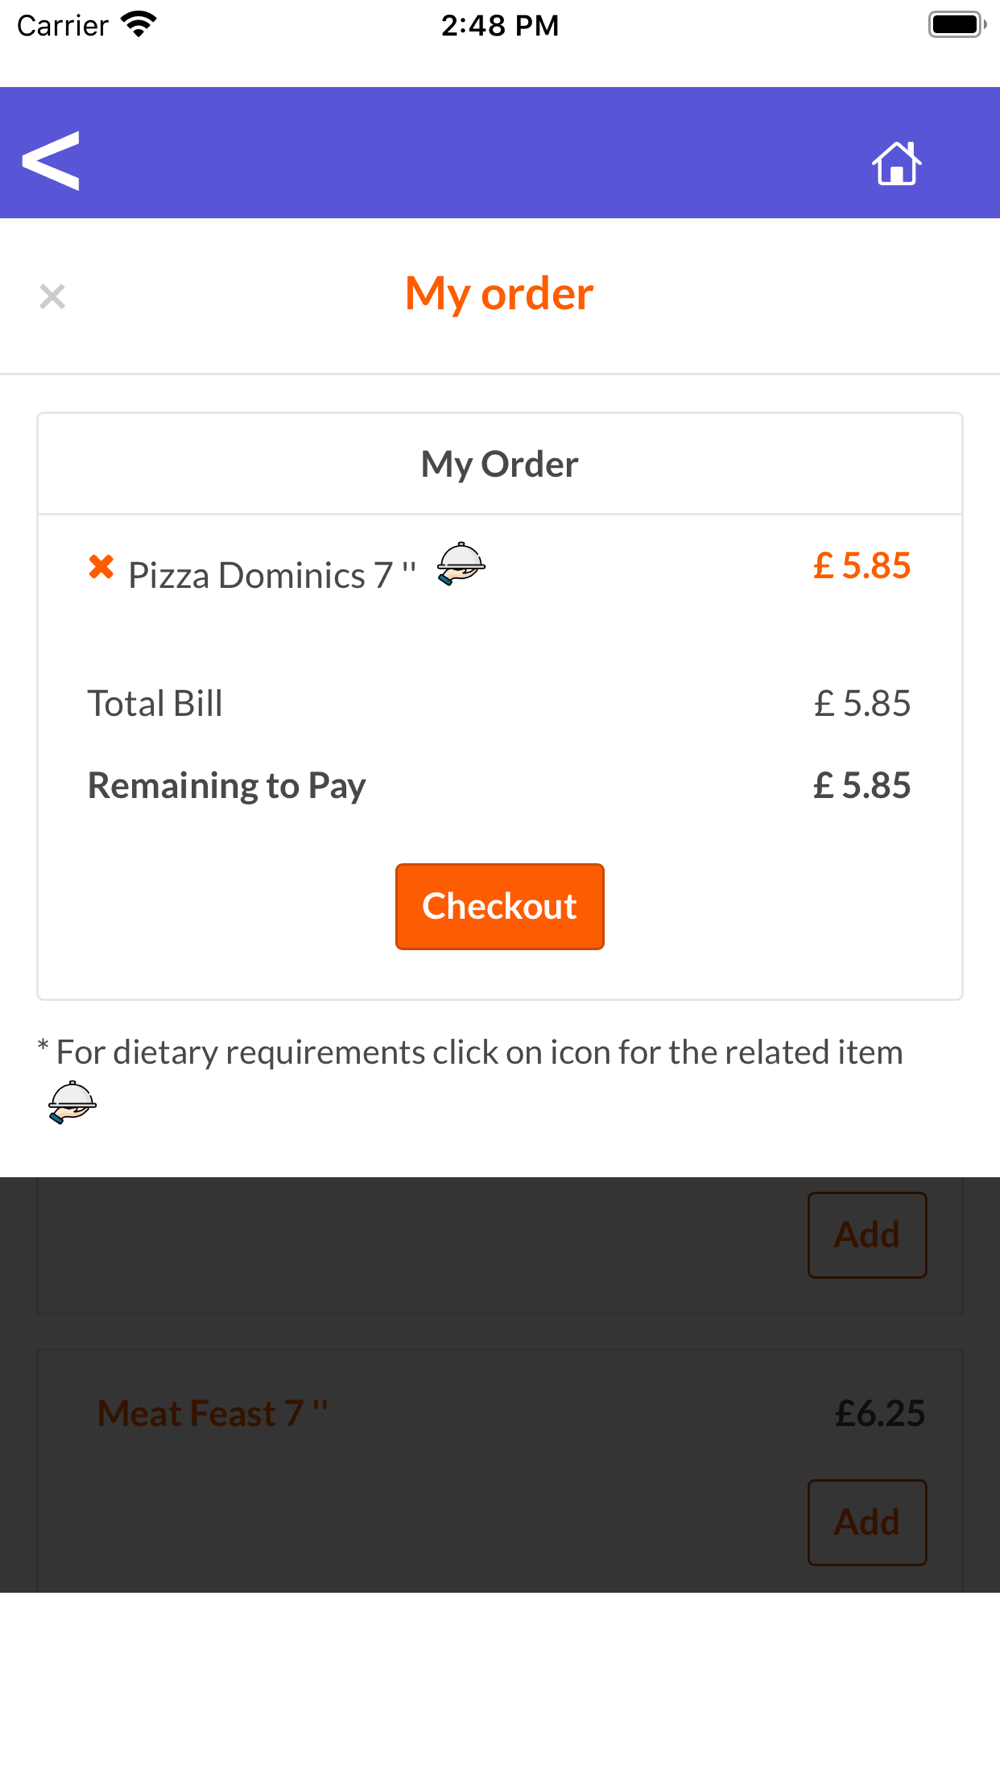Open the home screen icon
This screenshot has width=1000, height=1778.
[x=896, y=162]
